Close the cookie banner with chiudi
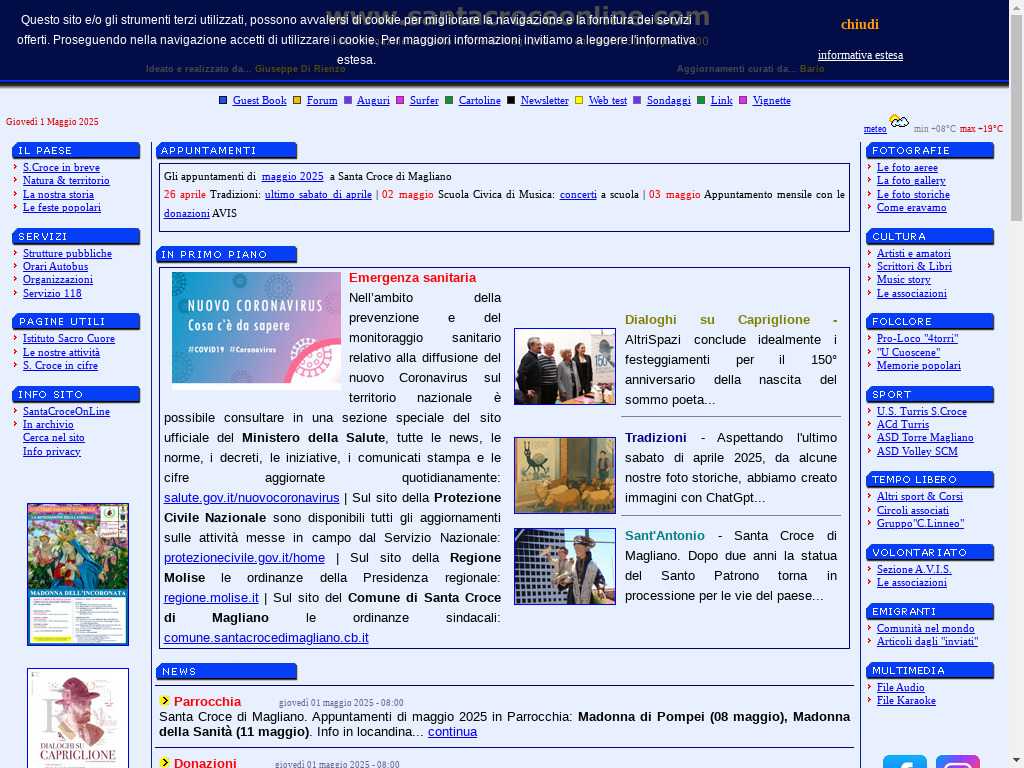This screenshot has width=1024, height=768. point(859,24)
